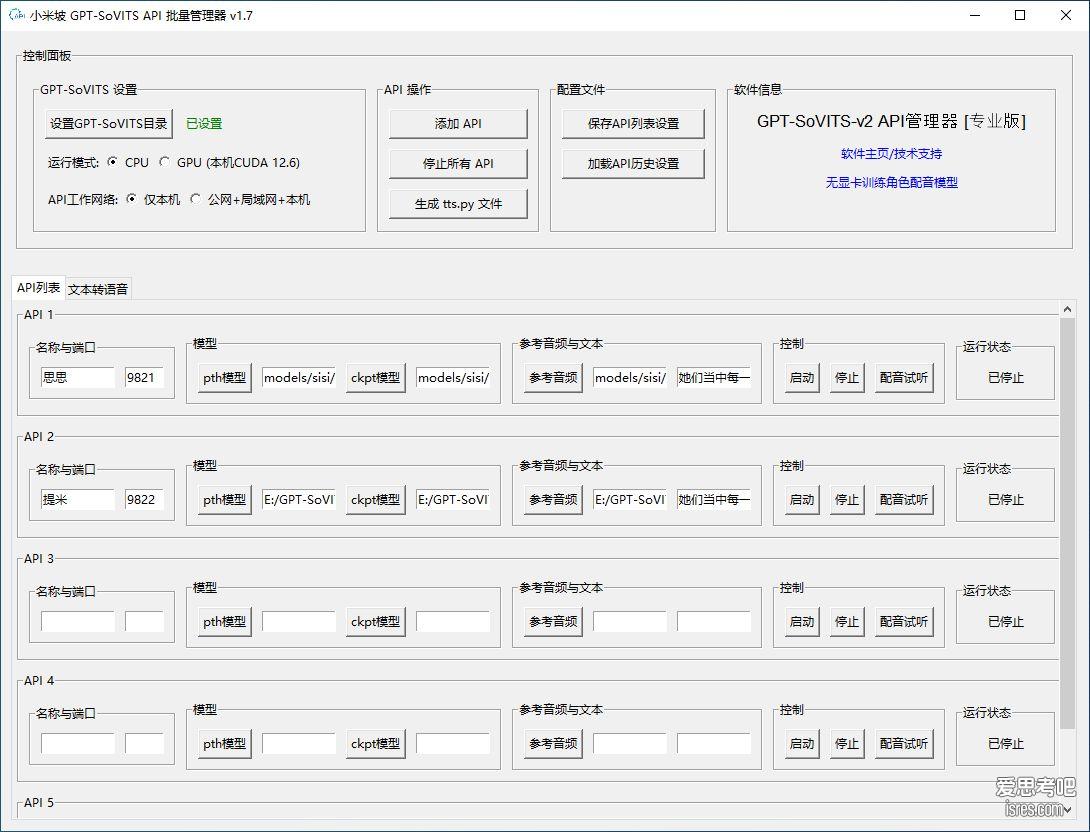Click API 1 已停止 status text

(x=1006, y=377)
